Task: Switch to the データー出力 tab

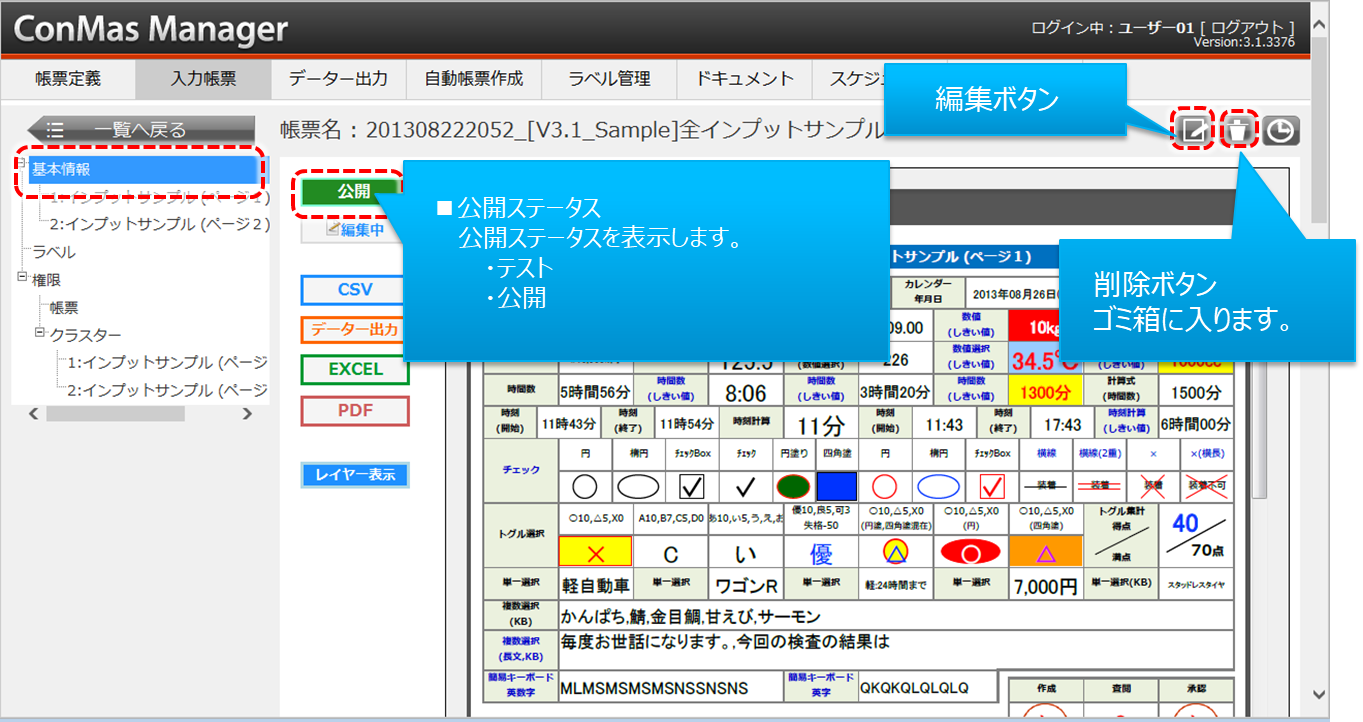Action: (x=338, y=79)
